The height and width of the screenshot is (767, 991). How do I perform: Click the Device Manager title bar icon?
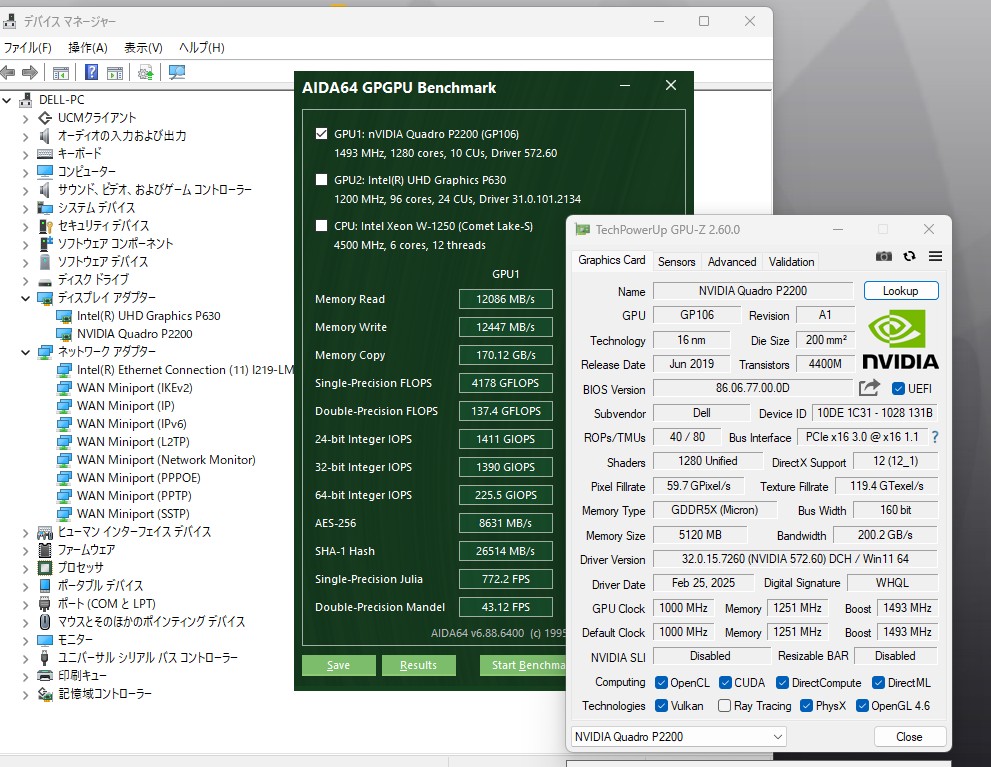pos(9,21)
